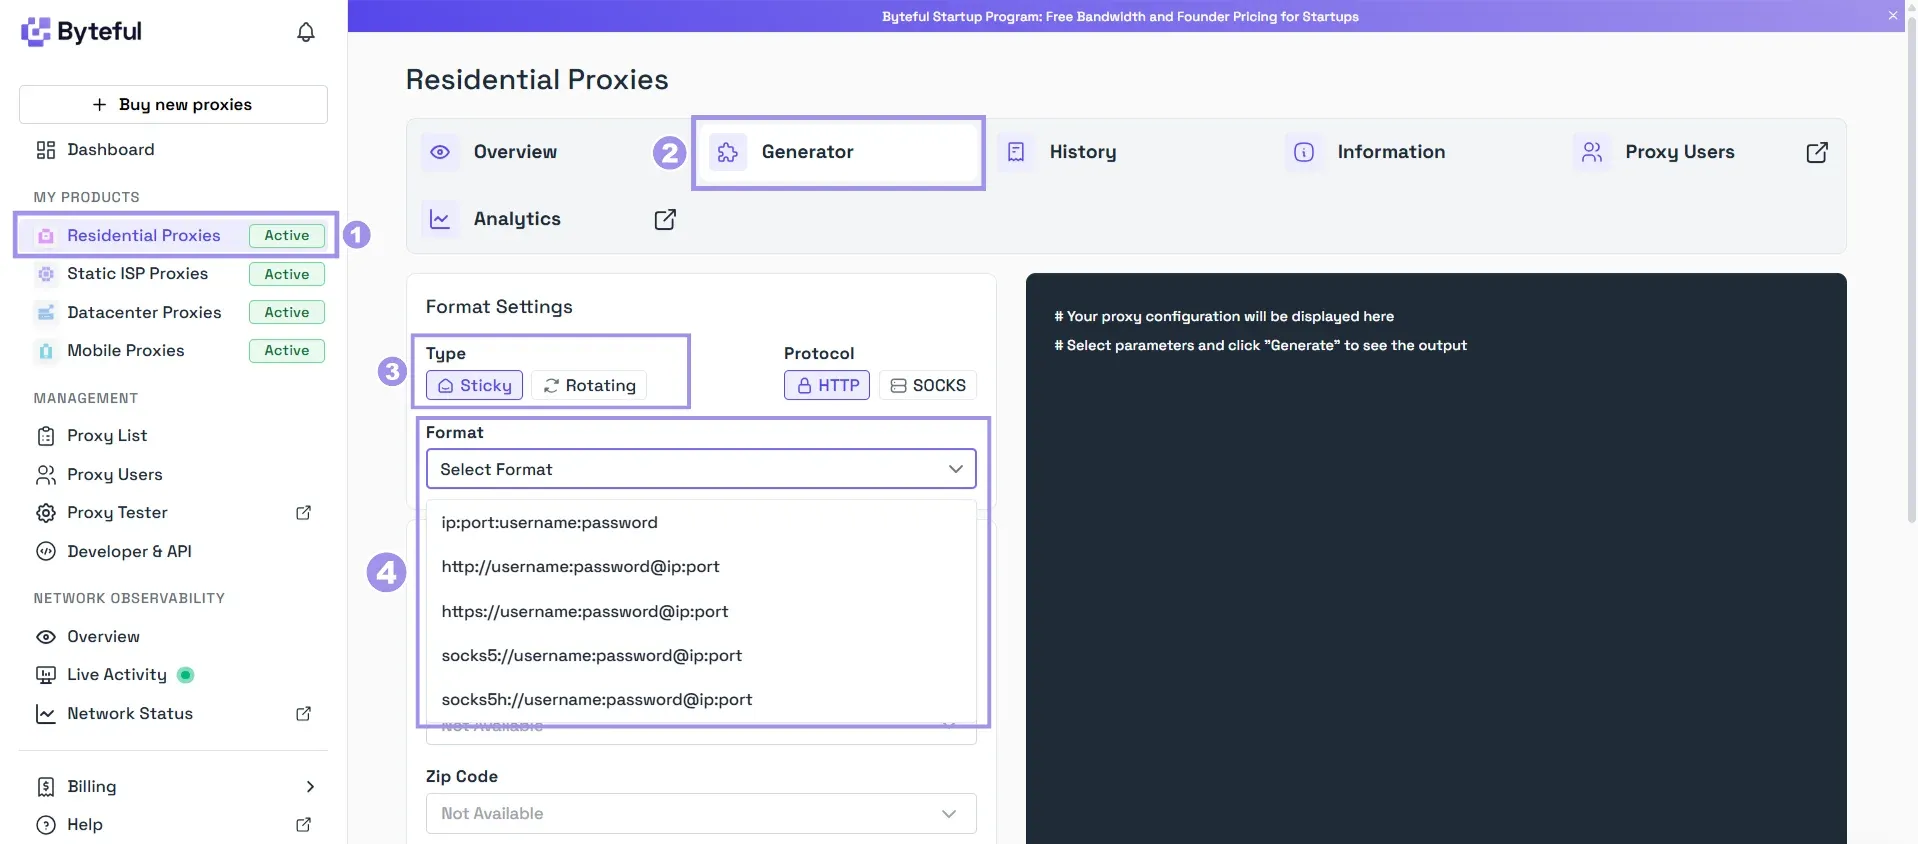Image resolution: width=1918 pixels, height=844 pixels.
Task: Open the notifications bell
Action: pyautogui.click(x=306, y=32)
